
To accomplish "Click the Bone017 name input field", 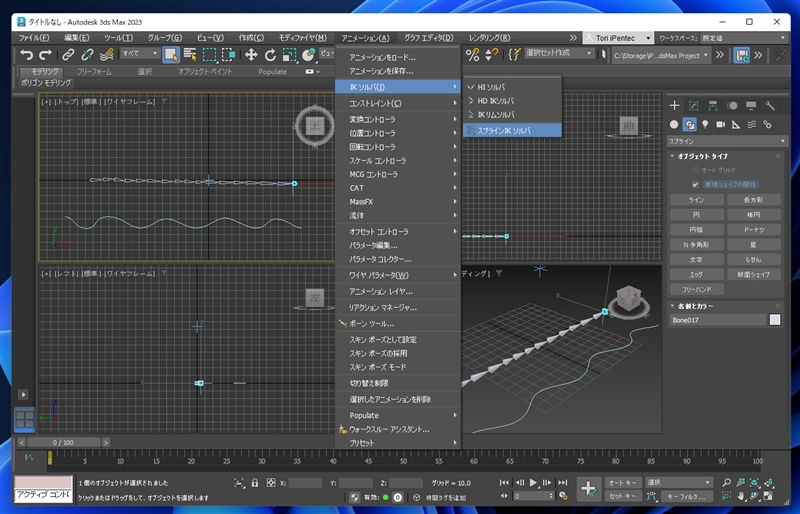I will [718, 320].
